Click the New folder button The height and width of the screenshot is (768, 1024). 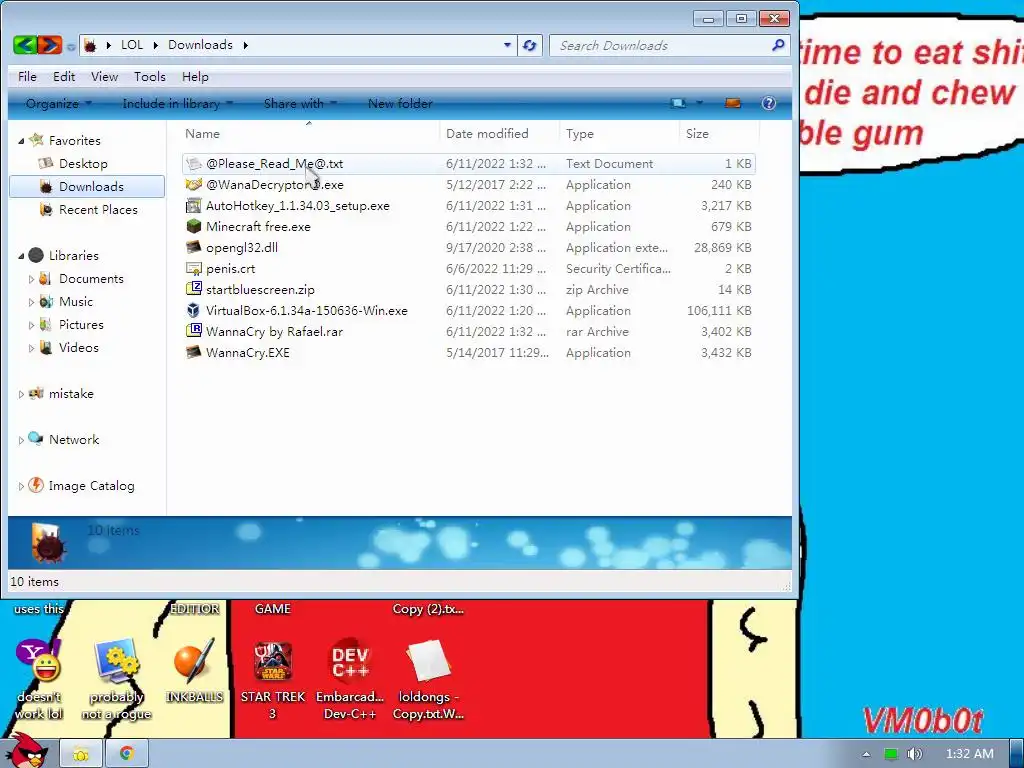(x=400, y=103)
